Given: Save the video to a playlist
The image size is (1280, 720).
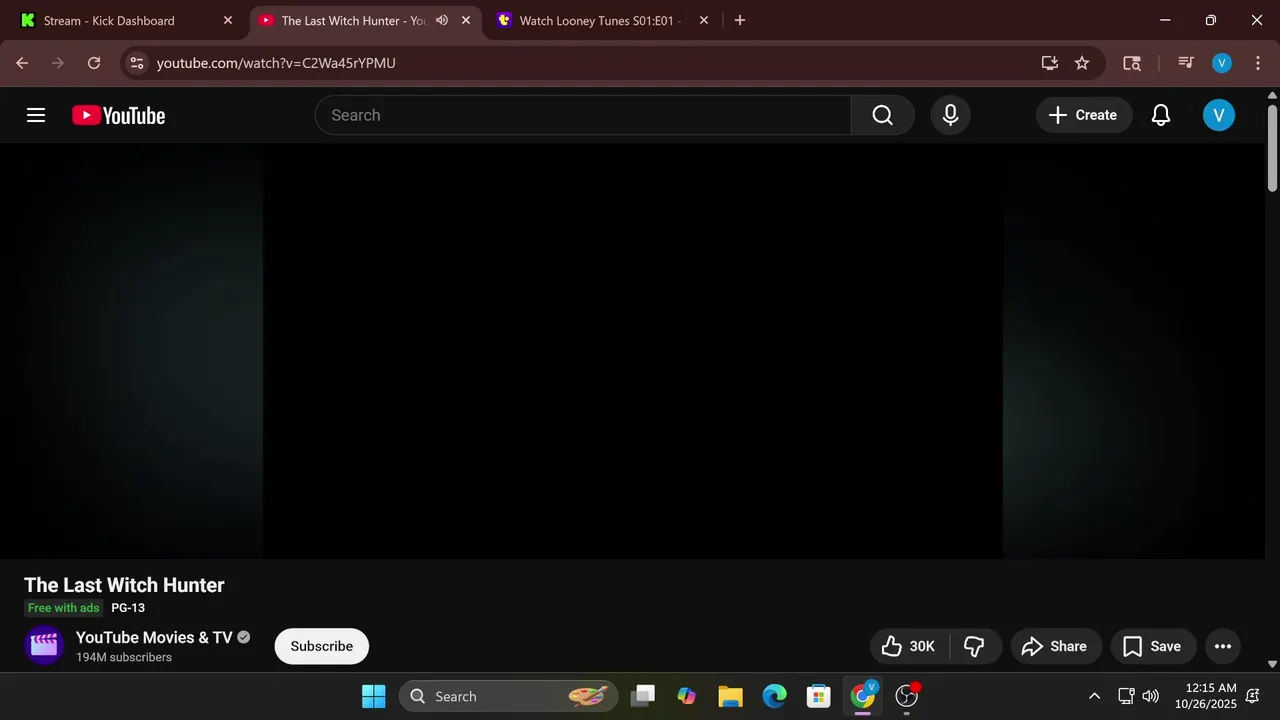Looking at the screenshot, I should [x=1152, y=646].
